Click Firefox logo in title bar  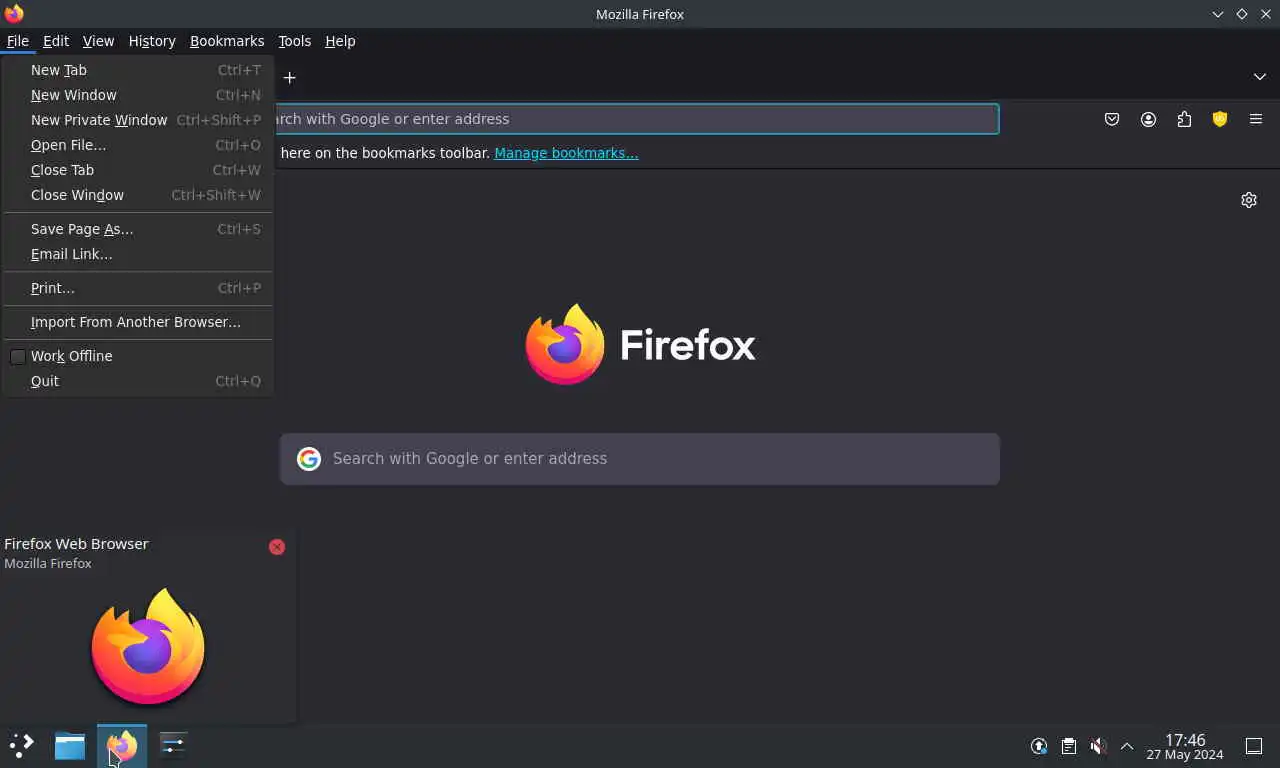point(14,14)
